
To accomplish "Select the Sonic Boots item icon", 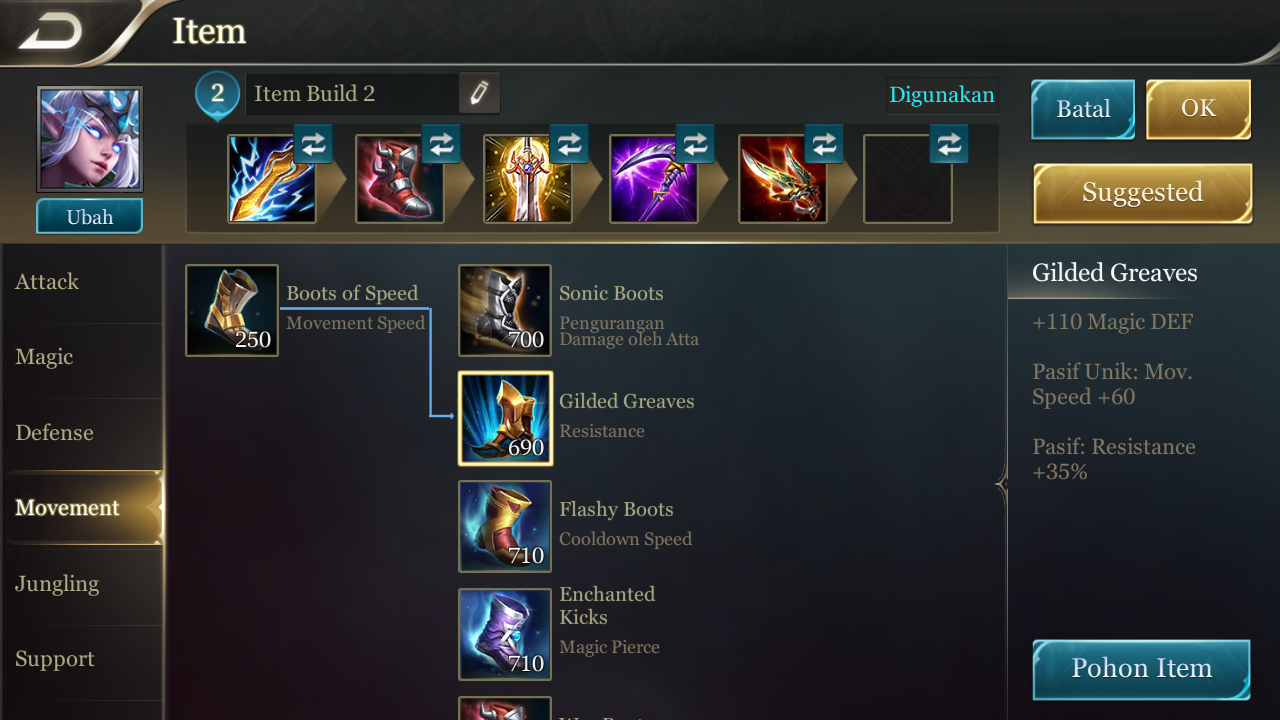I will 505,310.
